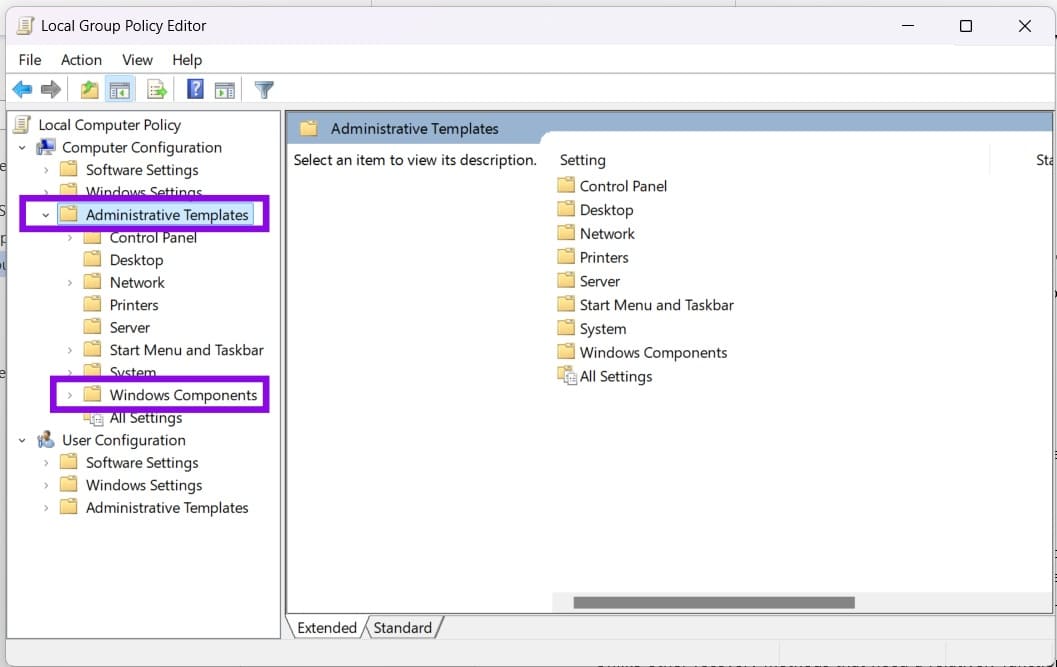Select Desktop in the right pane list
The image size is (1057, 667).
click(x=606, y=210)
